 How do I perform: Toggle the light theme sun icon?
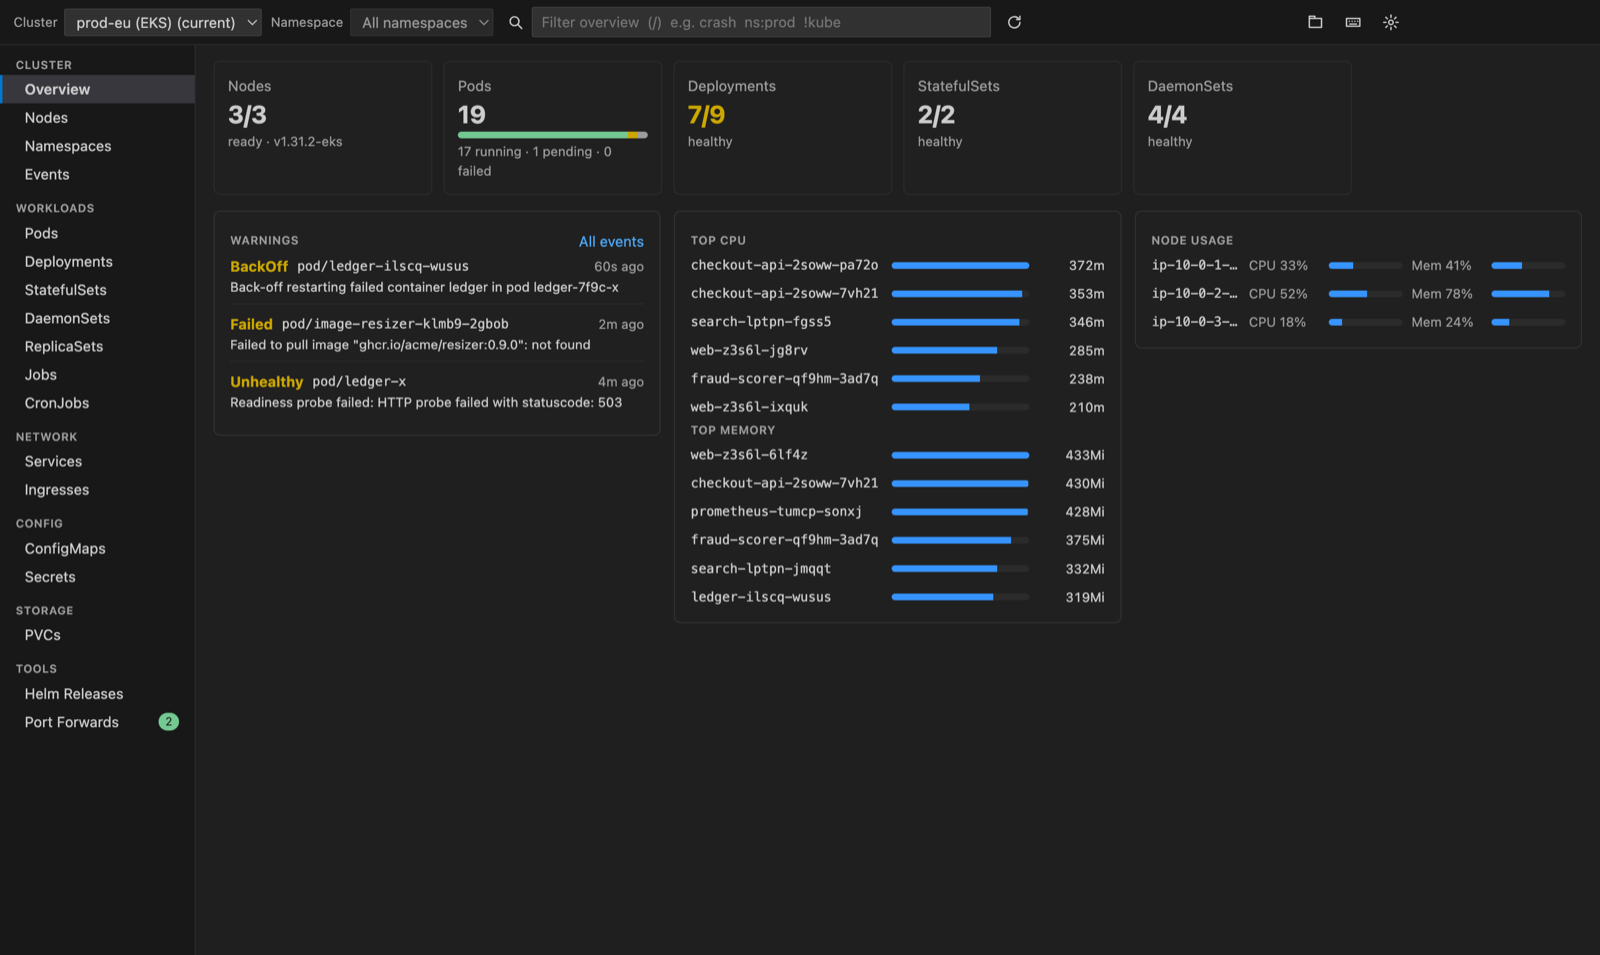(1391, 22)
